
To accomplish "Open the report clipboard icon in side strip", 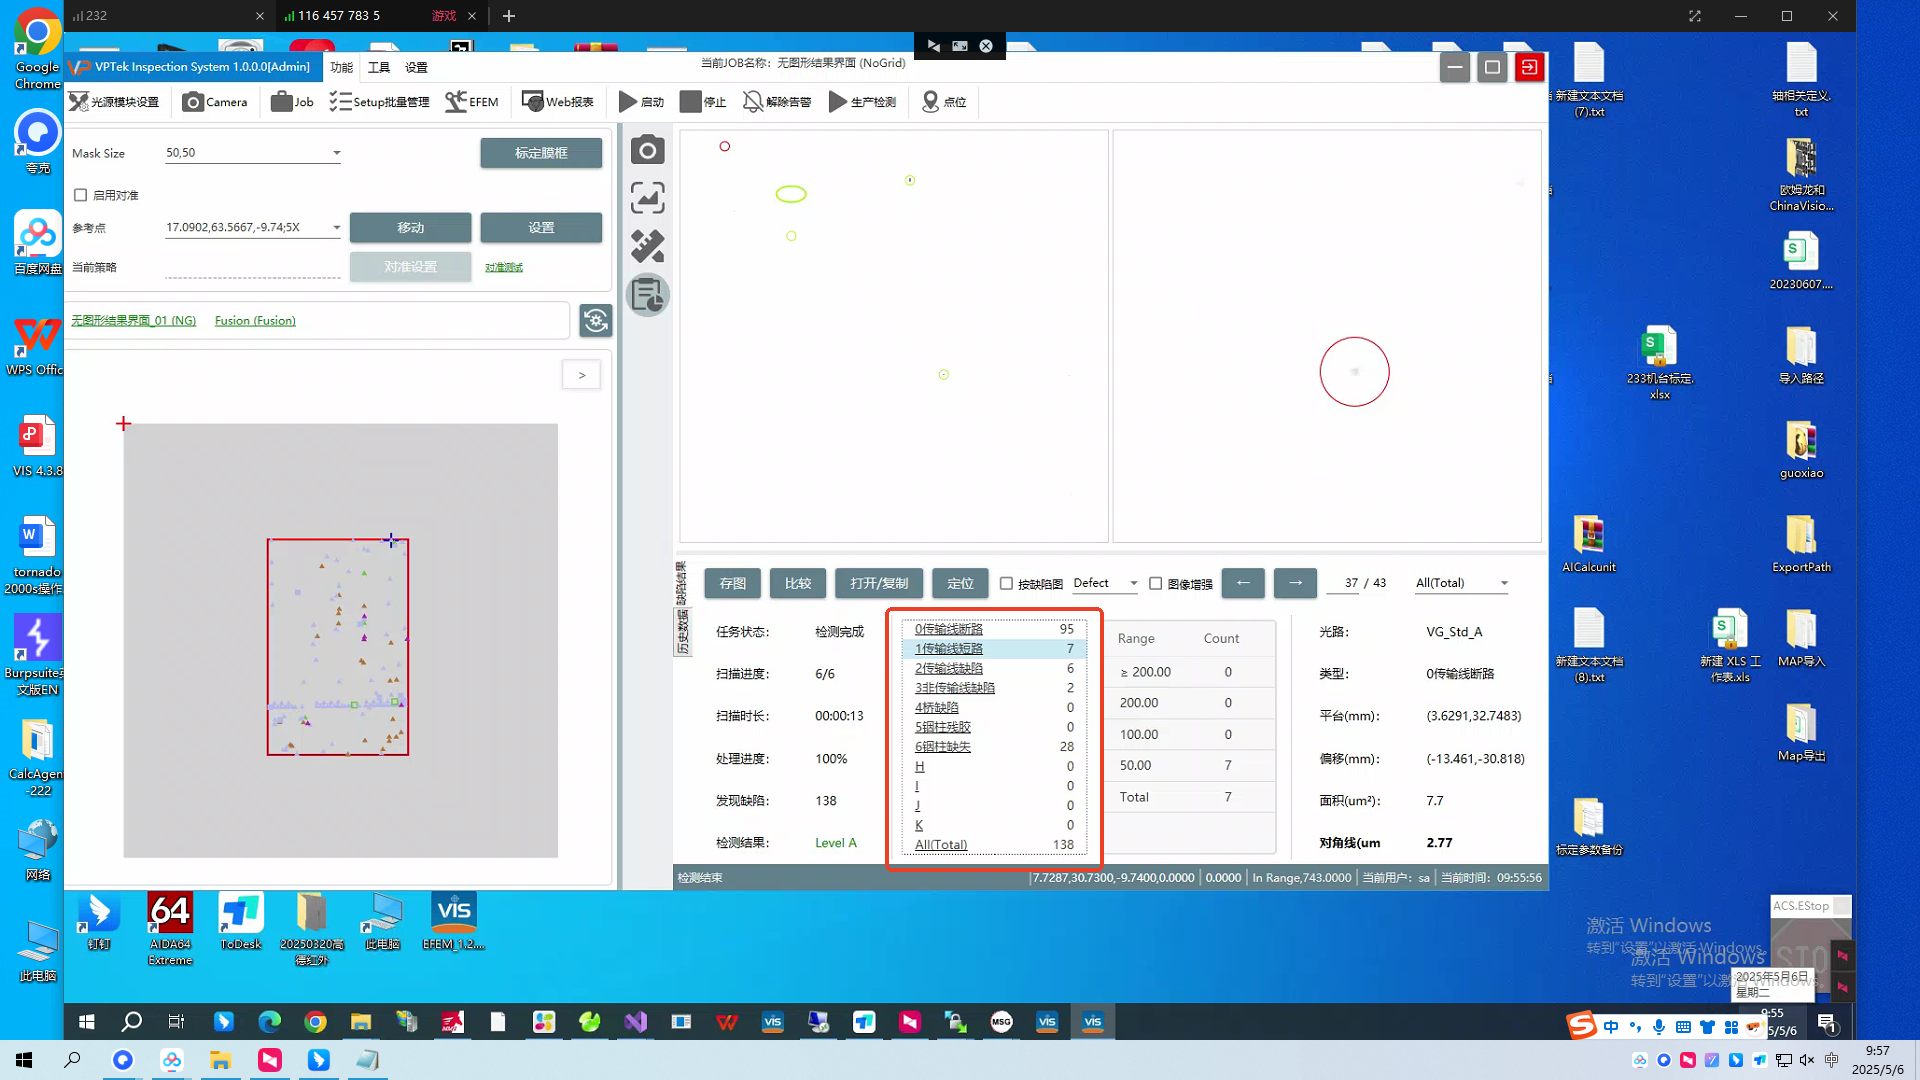I will pos(647,296).
